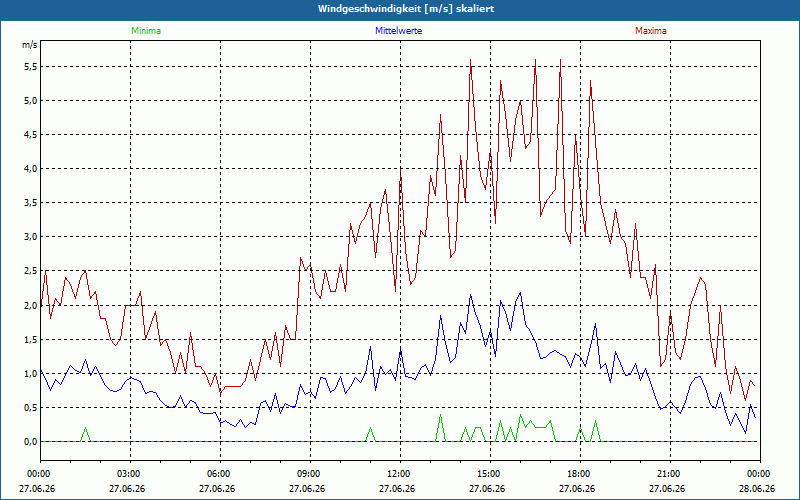Click the 03:00 time axis label
The image size is (800, 500).
(x=130, y=474)
